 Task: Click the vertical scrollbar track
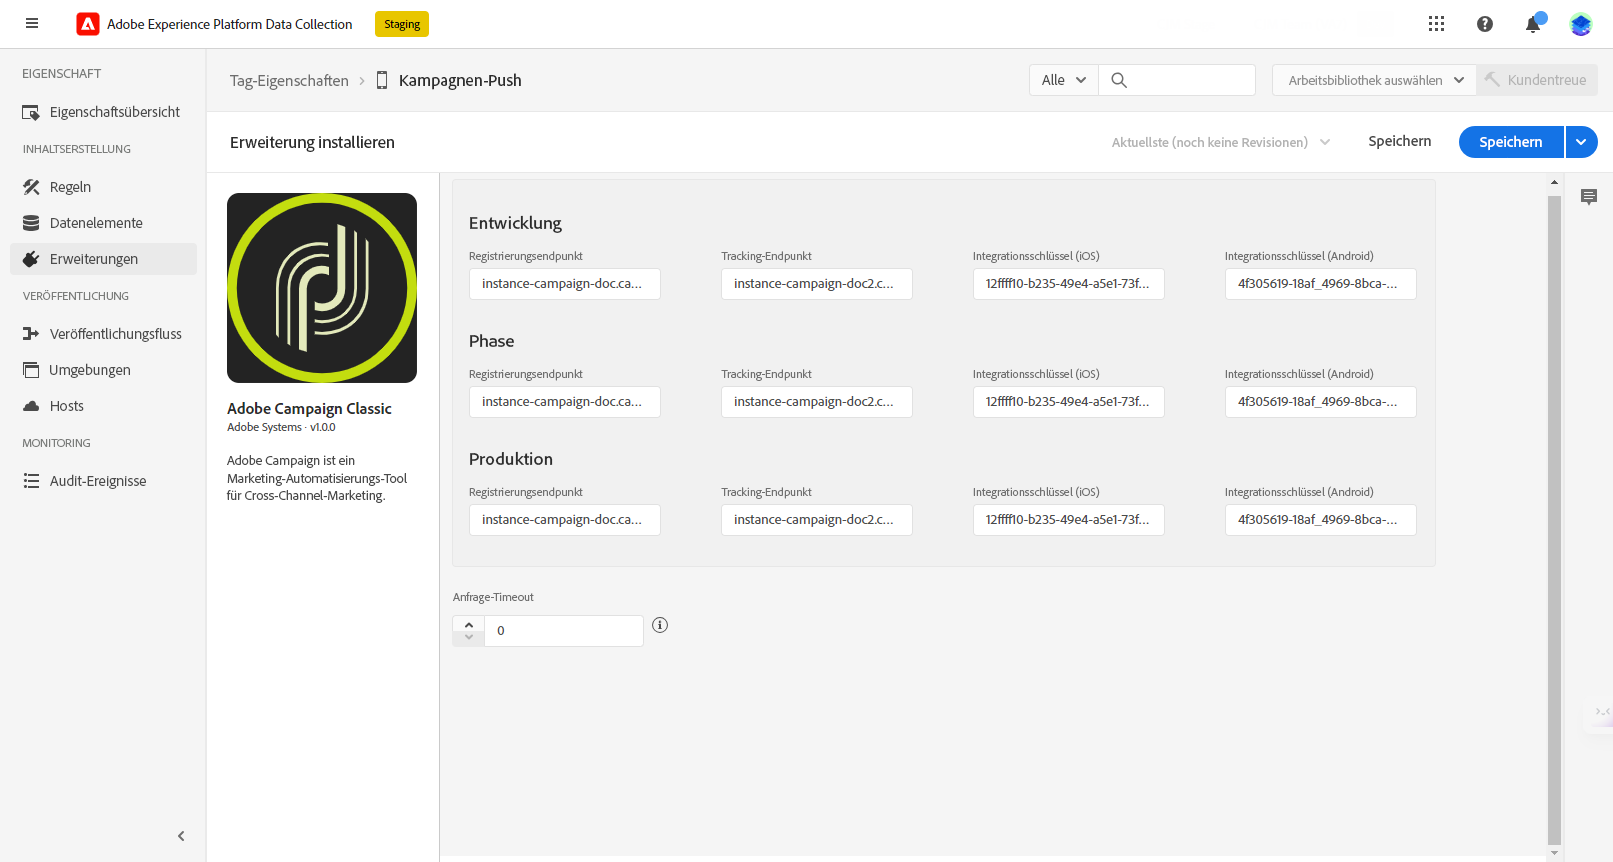pyautogui.click(x=1554, y=520)
